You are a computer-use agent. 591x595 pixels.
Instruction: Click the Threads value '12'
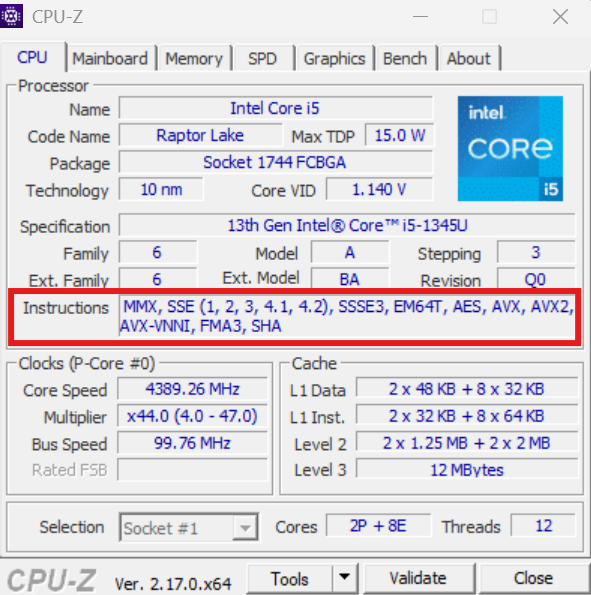click(544, 526)
